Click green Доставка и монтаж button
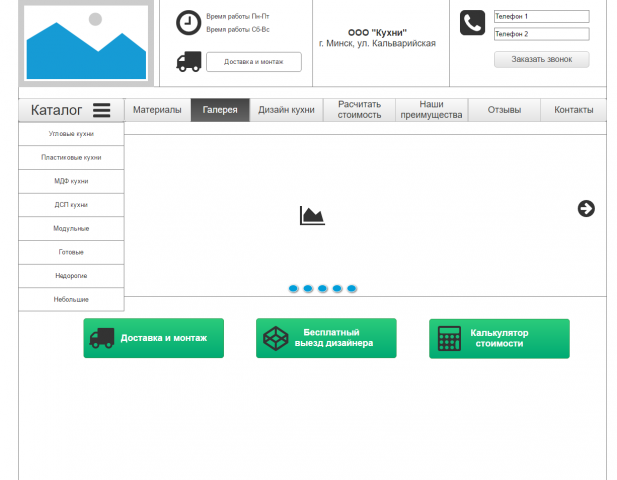 [153, 338]
